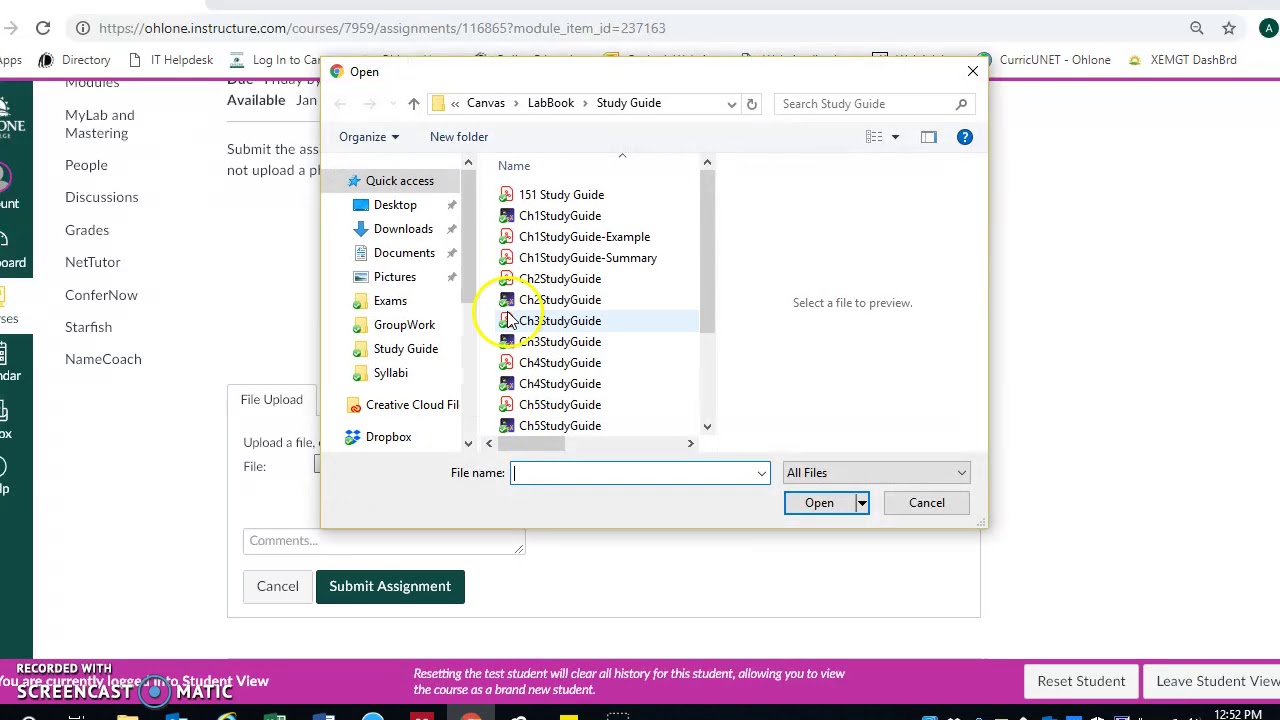This screenshot has height=720, width=1280.
Task: Select the Ch1StudyGuide-Example file
Action: click(584, 237)
